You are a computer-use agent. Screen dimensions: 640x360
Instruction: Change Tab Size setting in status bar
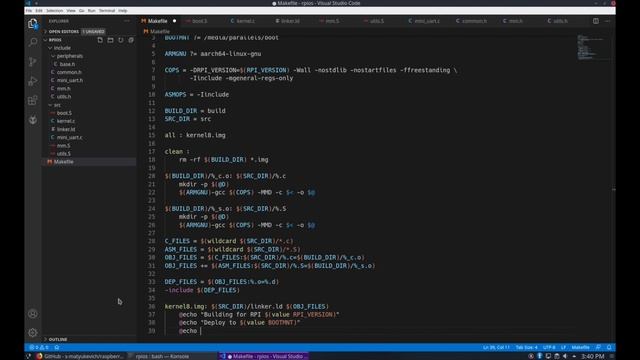[x=526, y=347]
